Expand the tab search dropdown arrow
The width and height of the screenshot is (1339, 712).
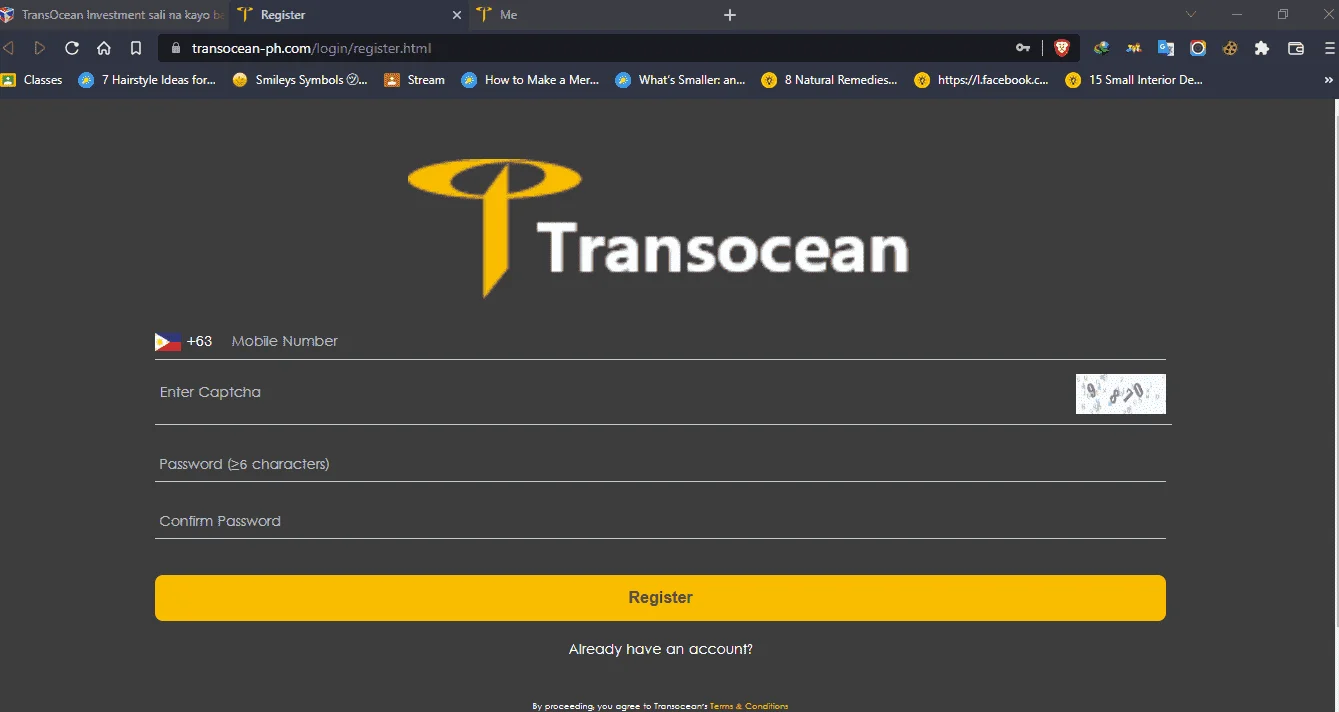tap(1191, 15)
